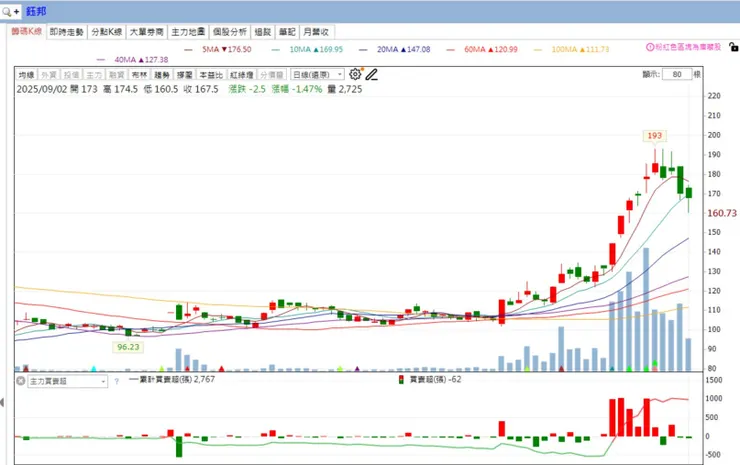Click the 10MA legend color line
Viewport: 740px width, 465px height.
[276, 50]
